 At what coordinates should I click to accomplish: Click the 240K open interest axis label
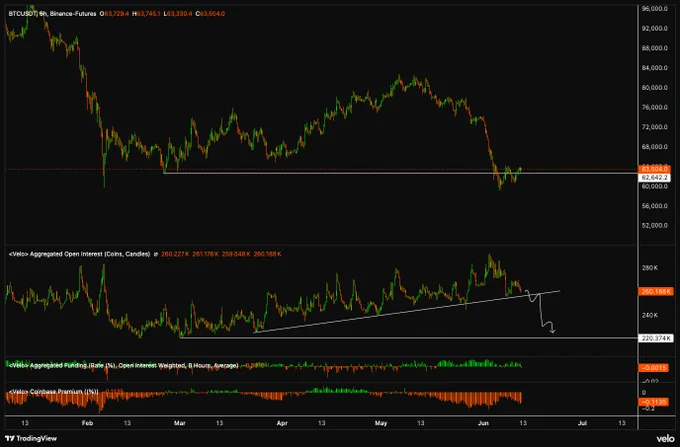(650, 315)
